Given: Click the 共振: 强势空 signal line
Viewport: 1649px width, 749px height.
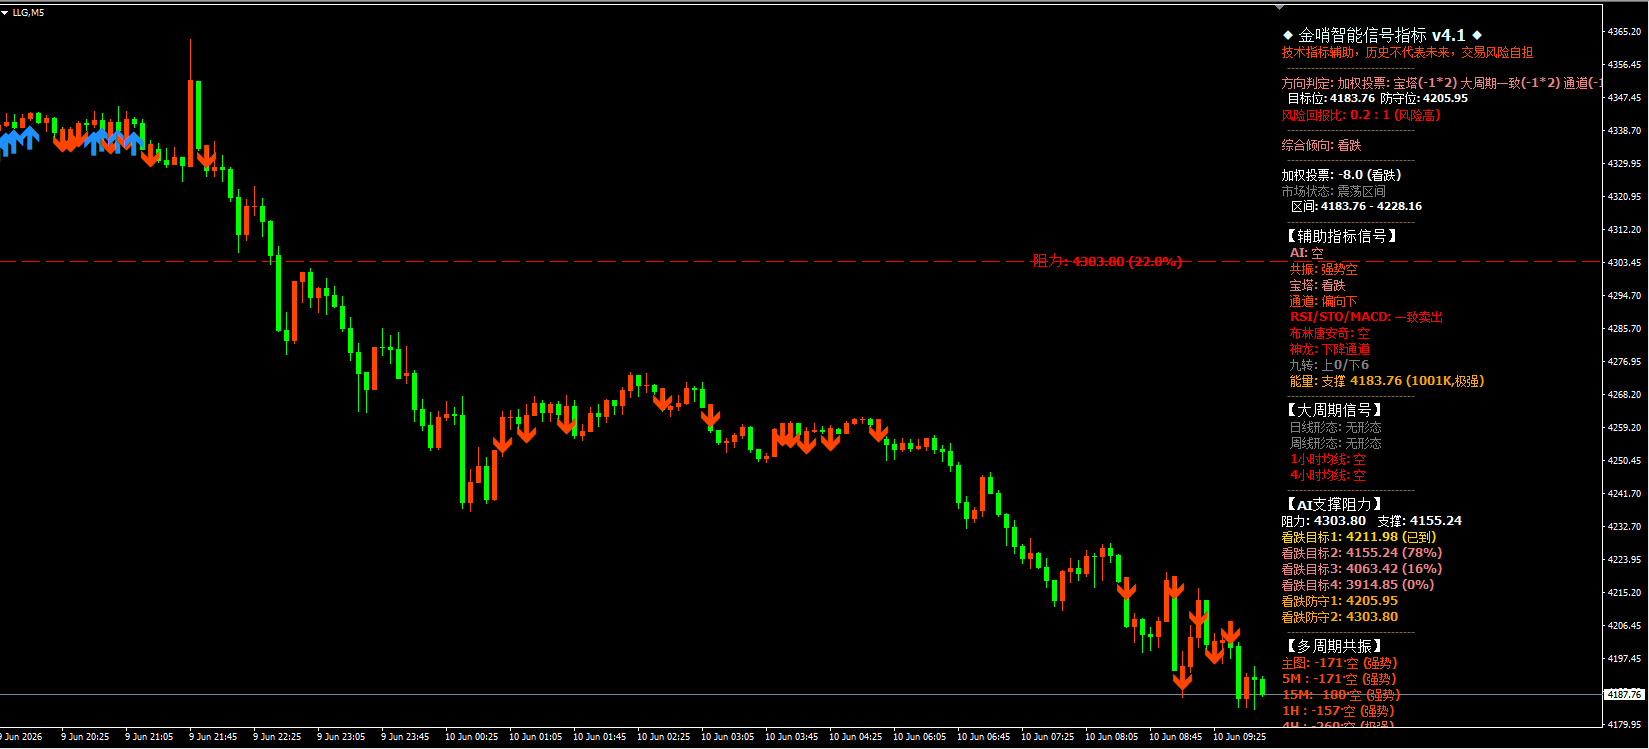Looking at the screenshot, I should 1324,269.
